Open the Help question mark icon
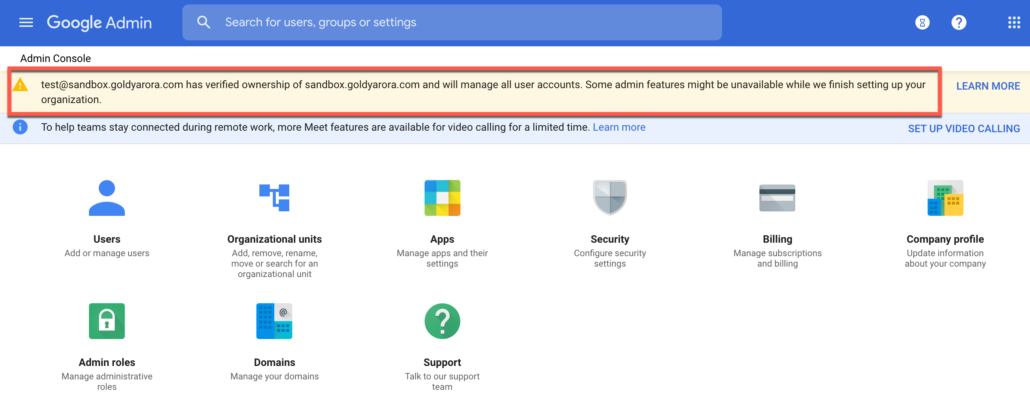Viewport: 1030px width, 407px height. point(958,22)
